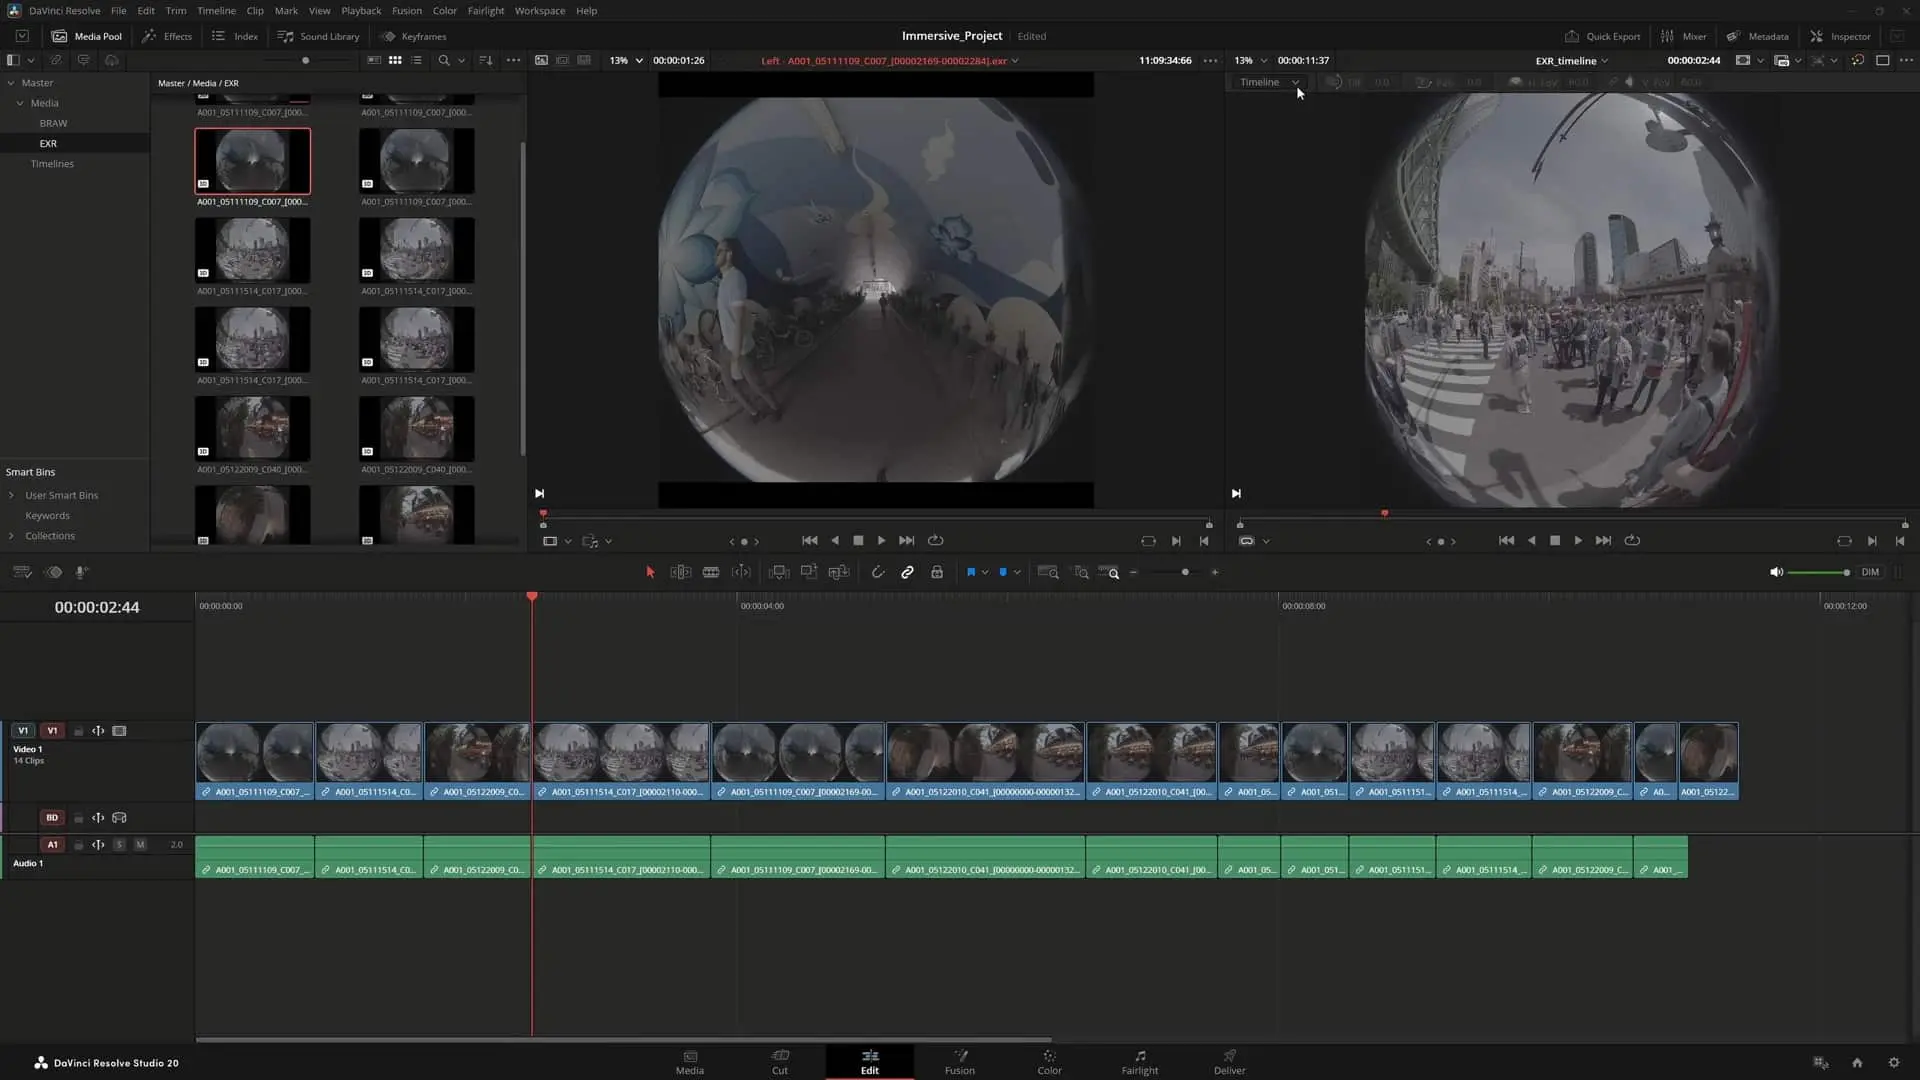Click the Linked Selection chain icon
Viewport: 1920px width, 1080px height.
[907, 572]
